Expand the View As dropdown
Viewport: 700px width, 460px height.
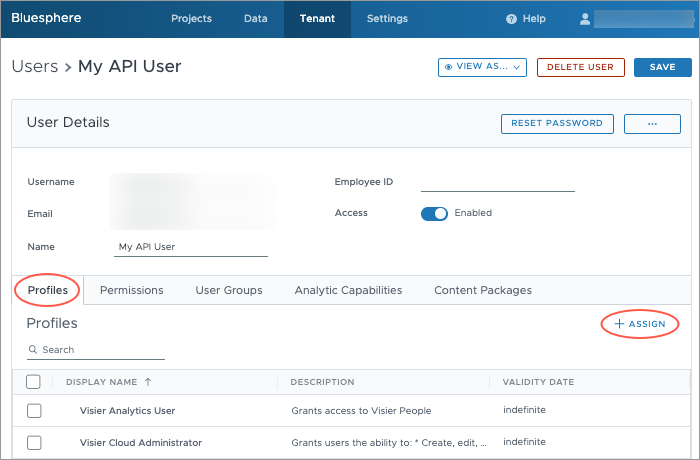(x=482, y=67)
